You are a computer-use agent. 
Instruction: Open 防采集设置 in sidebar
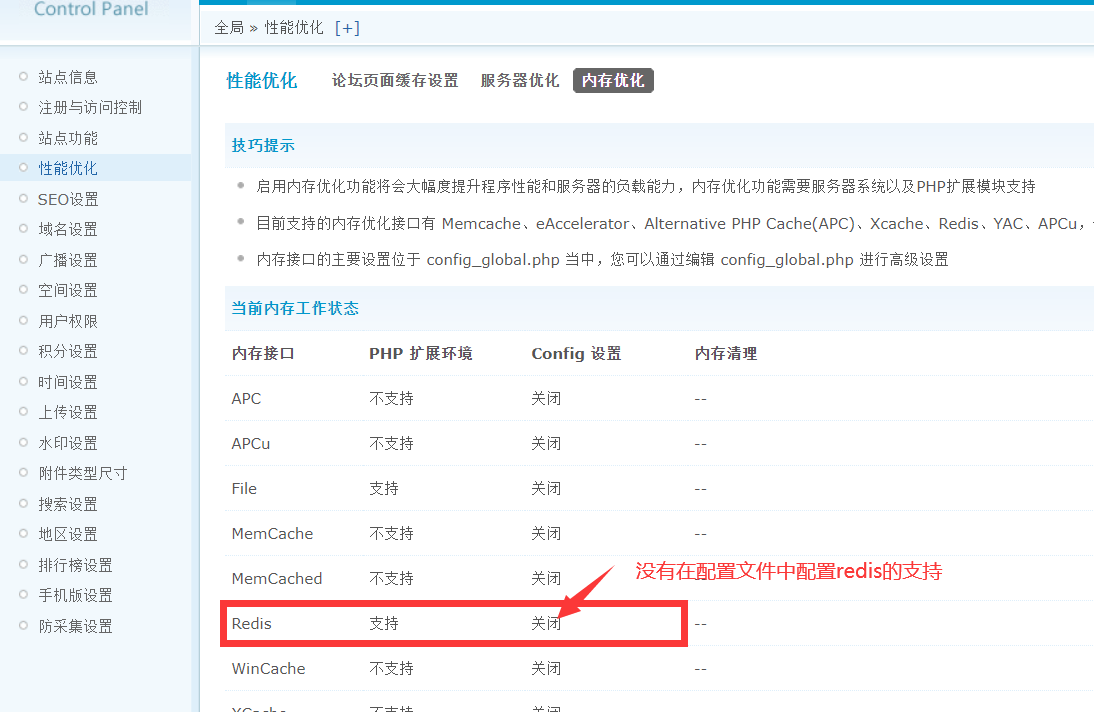(x=75, y=626)
